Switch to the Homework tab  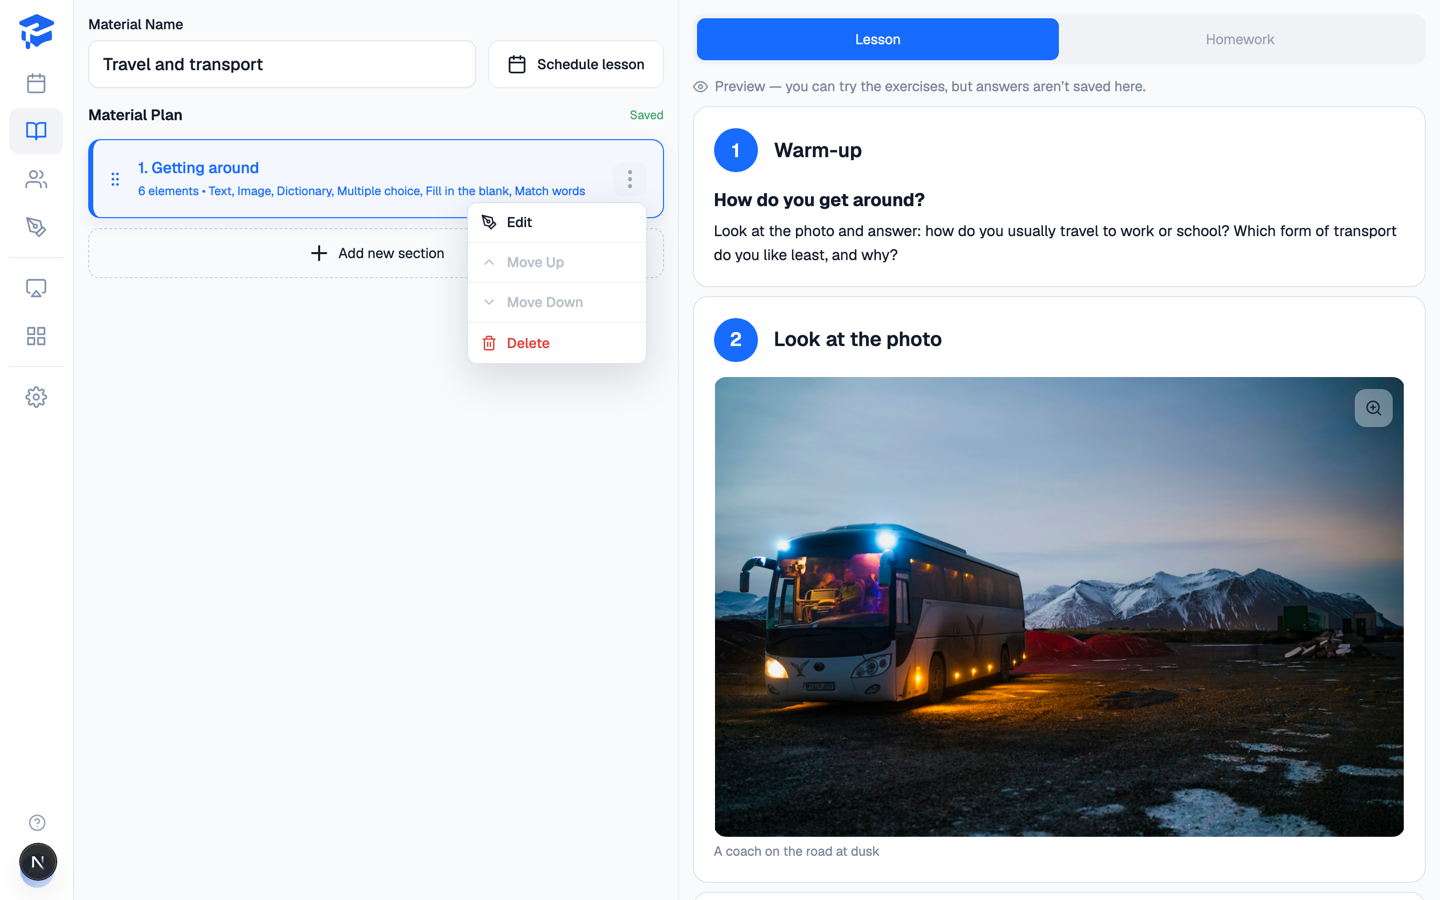[x=1240, y=39]
